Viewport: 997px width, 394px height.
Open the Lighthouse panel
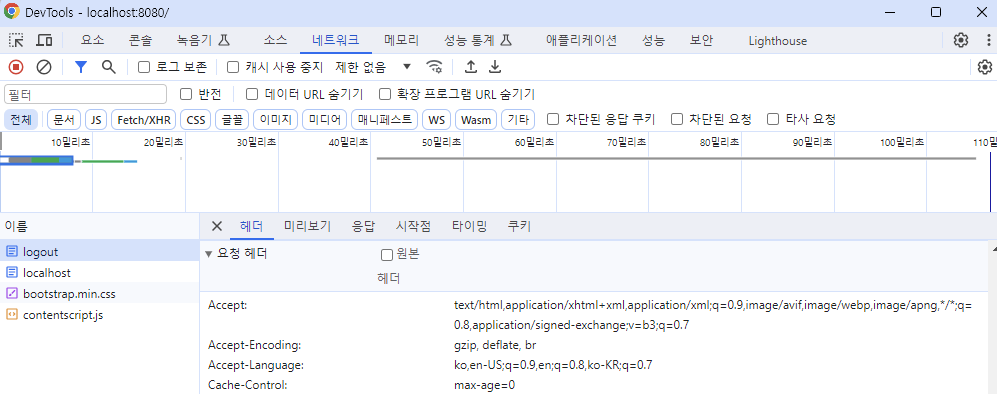point(778,41)
